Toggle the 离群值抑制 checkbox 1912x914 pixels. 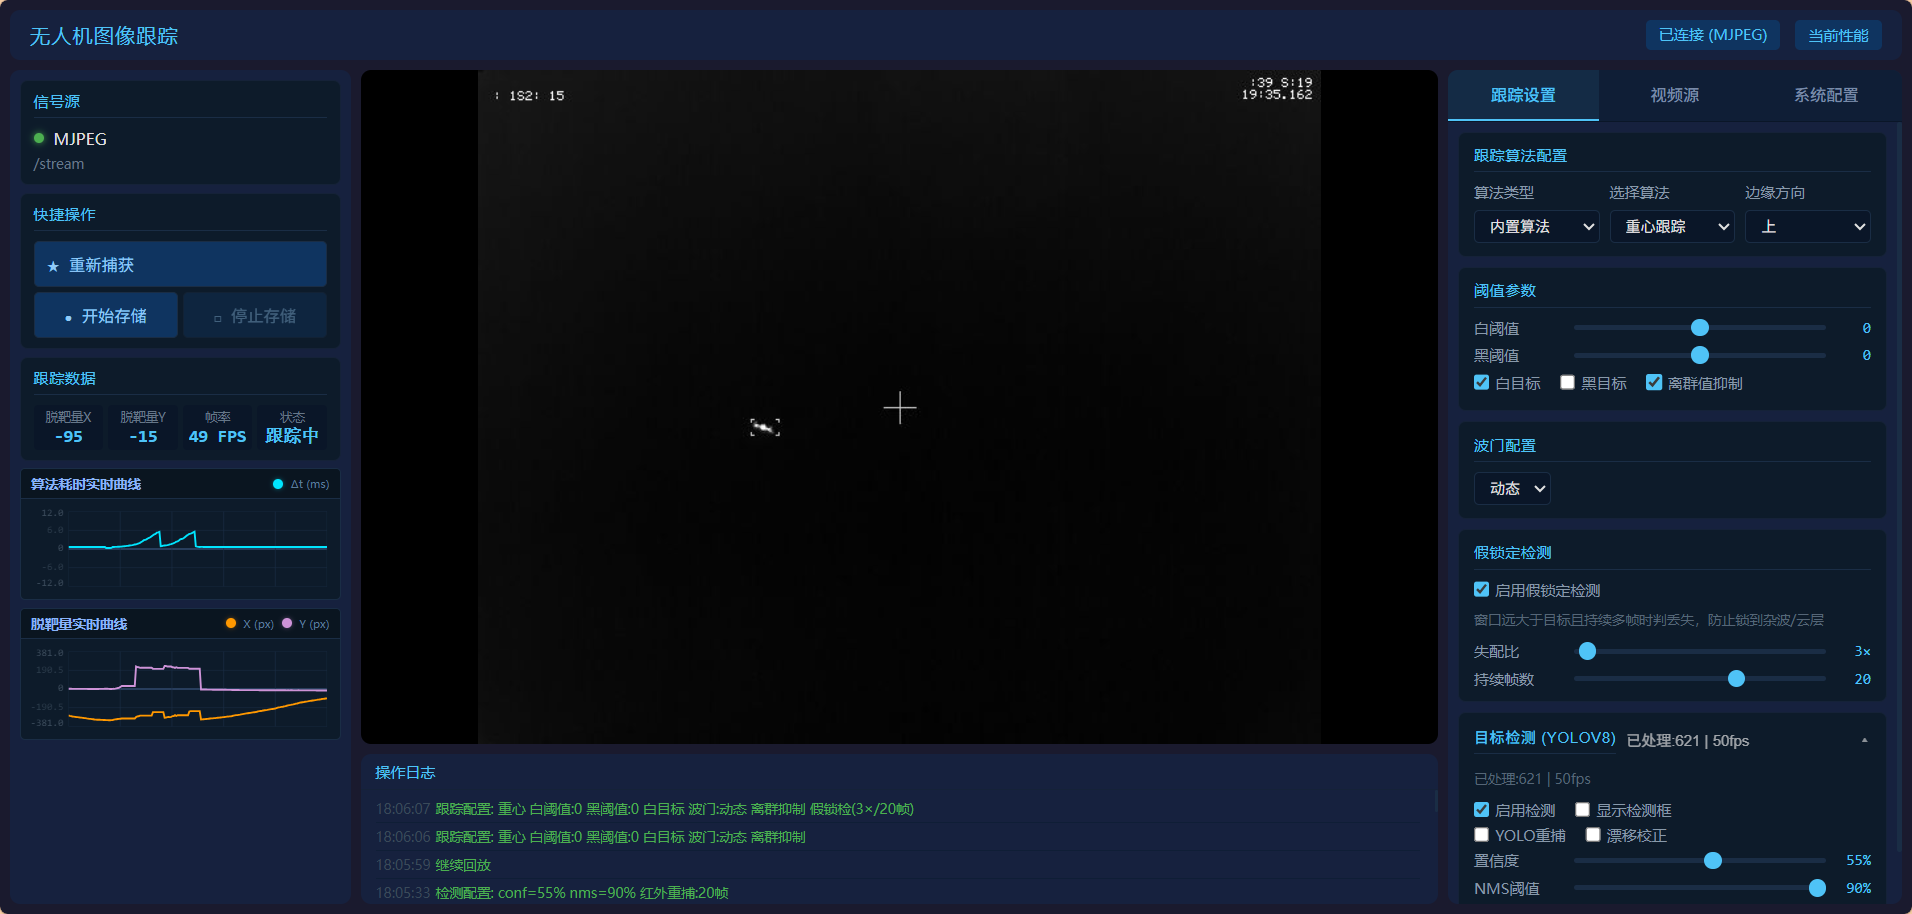[1654, 382]
